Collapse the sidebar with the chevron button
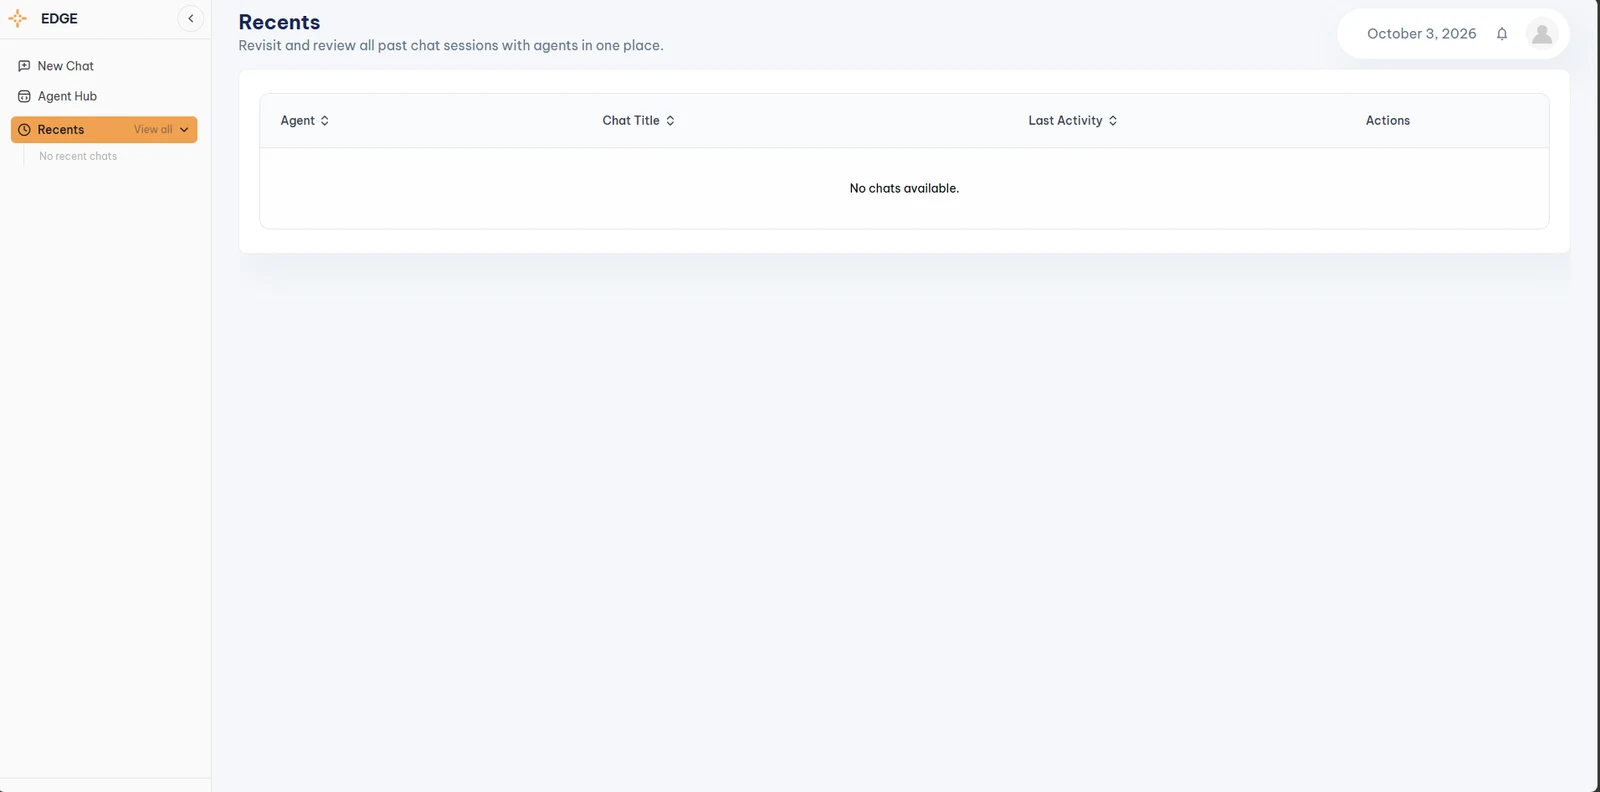The width and height of the screenshot is (1600, 792). click(x=191, y=18)
